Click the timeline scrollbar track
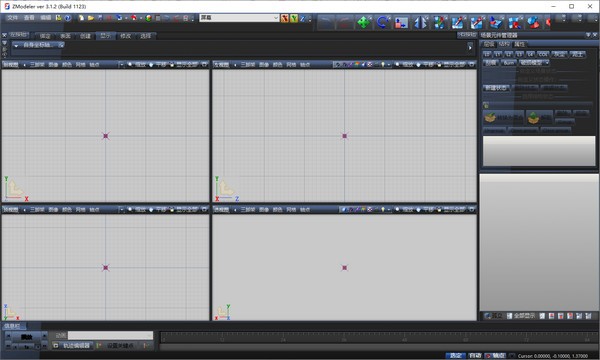The width and height of the screenshot is (600, 360). (x=379, y=347)
